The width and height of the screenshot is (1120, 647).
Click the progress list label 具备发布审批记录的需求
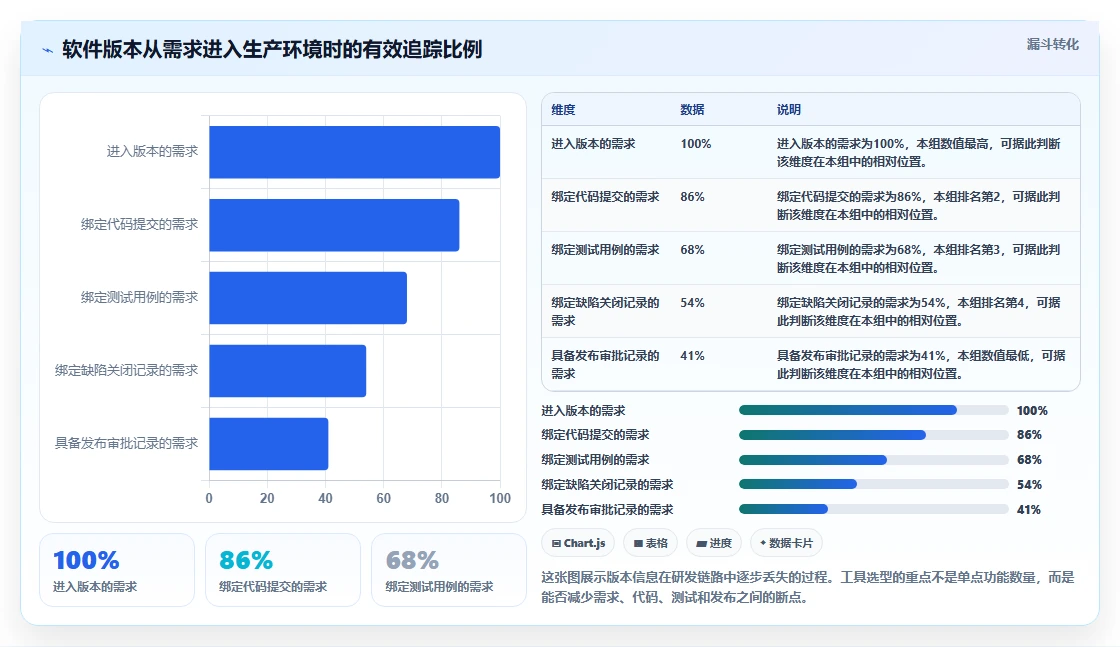point(607,510)
